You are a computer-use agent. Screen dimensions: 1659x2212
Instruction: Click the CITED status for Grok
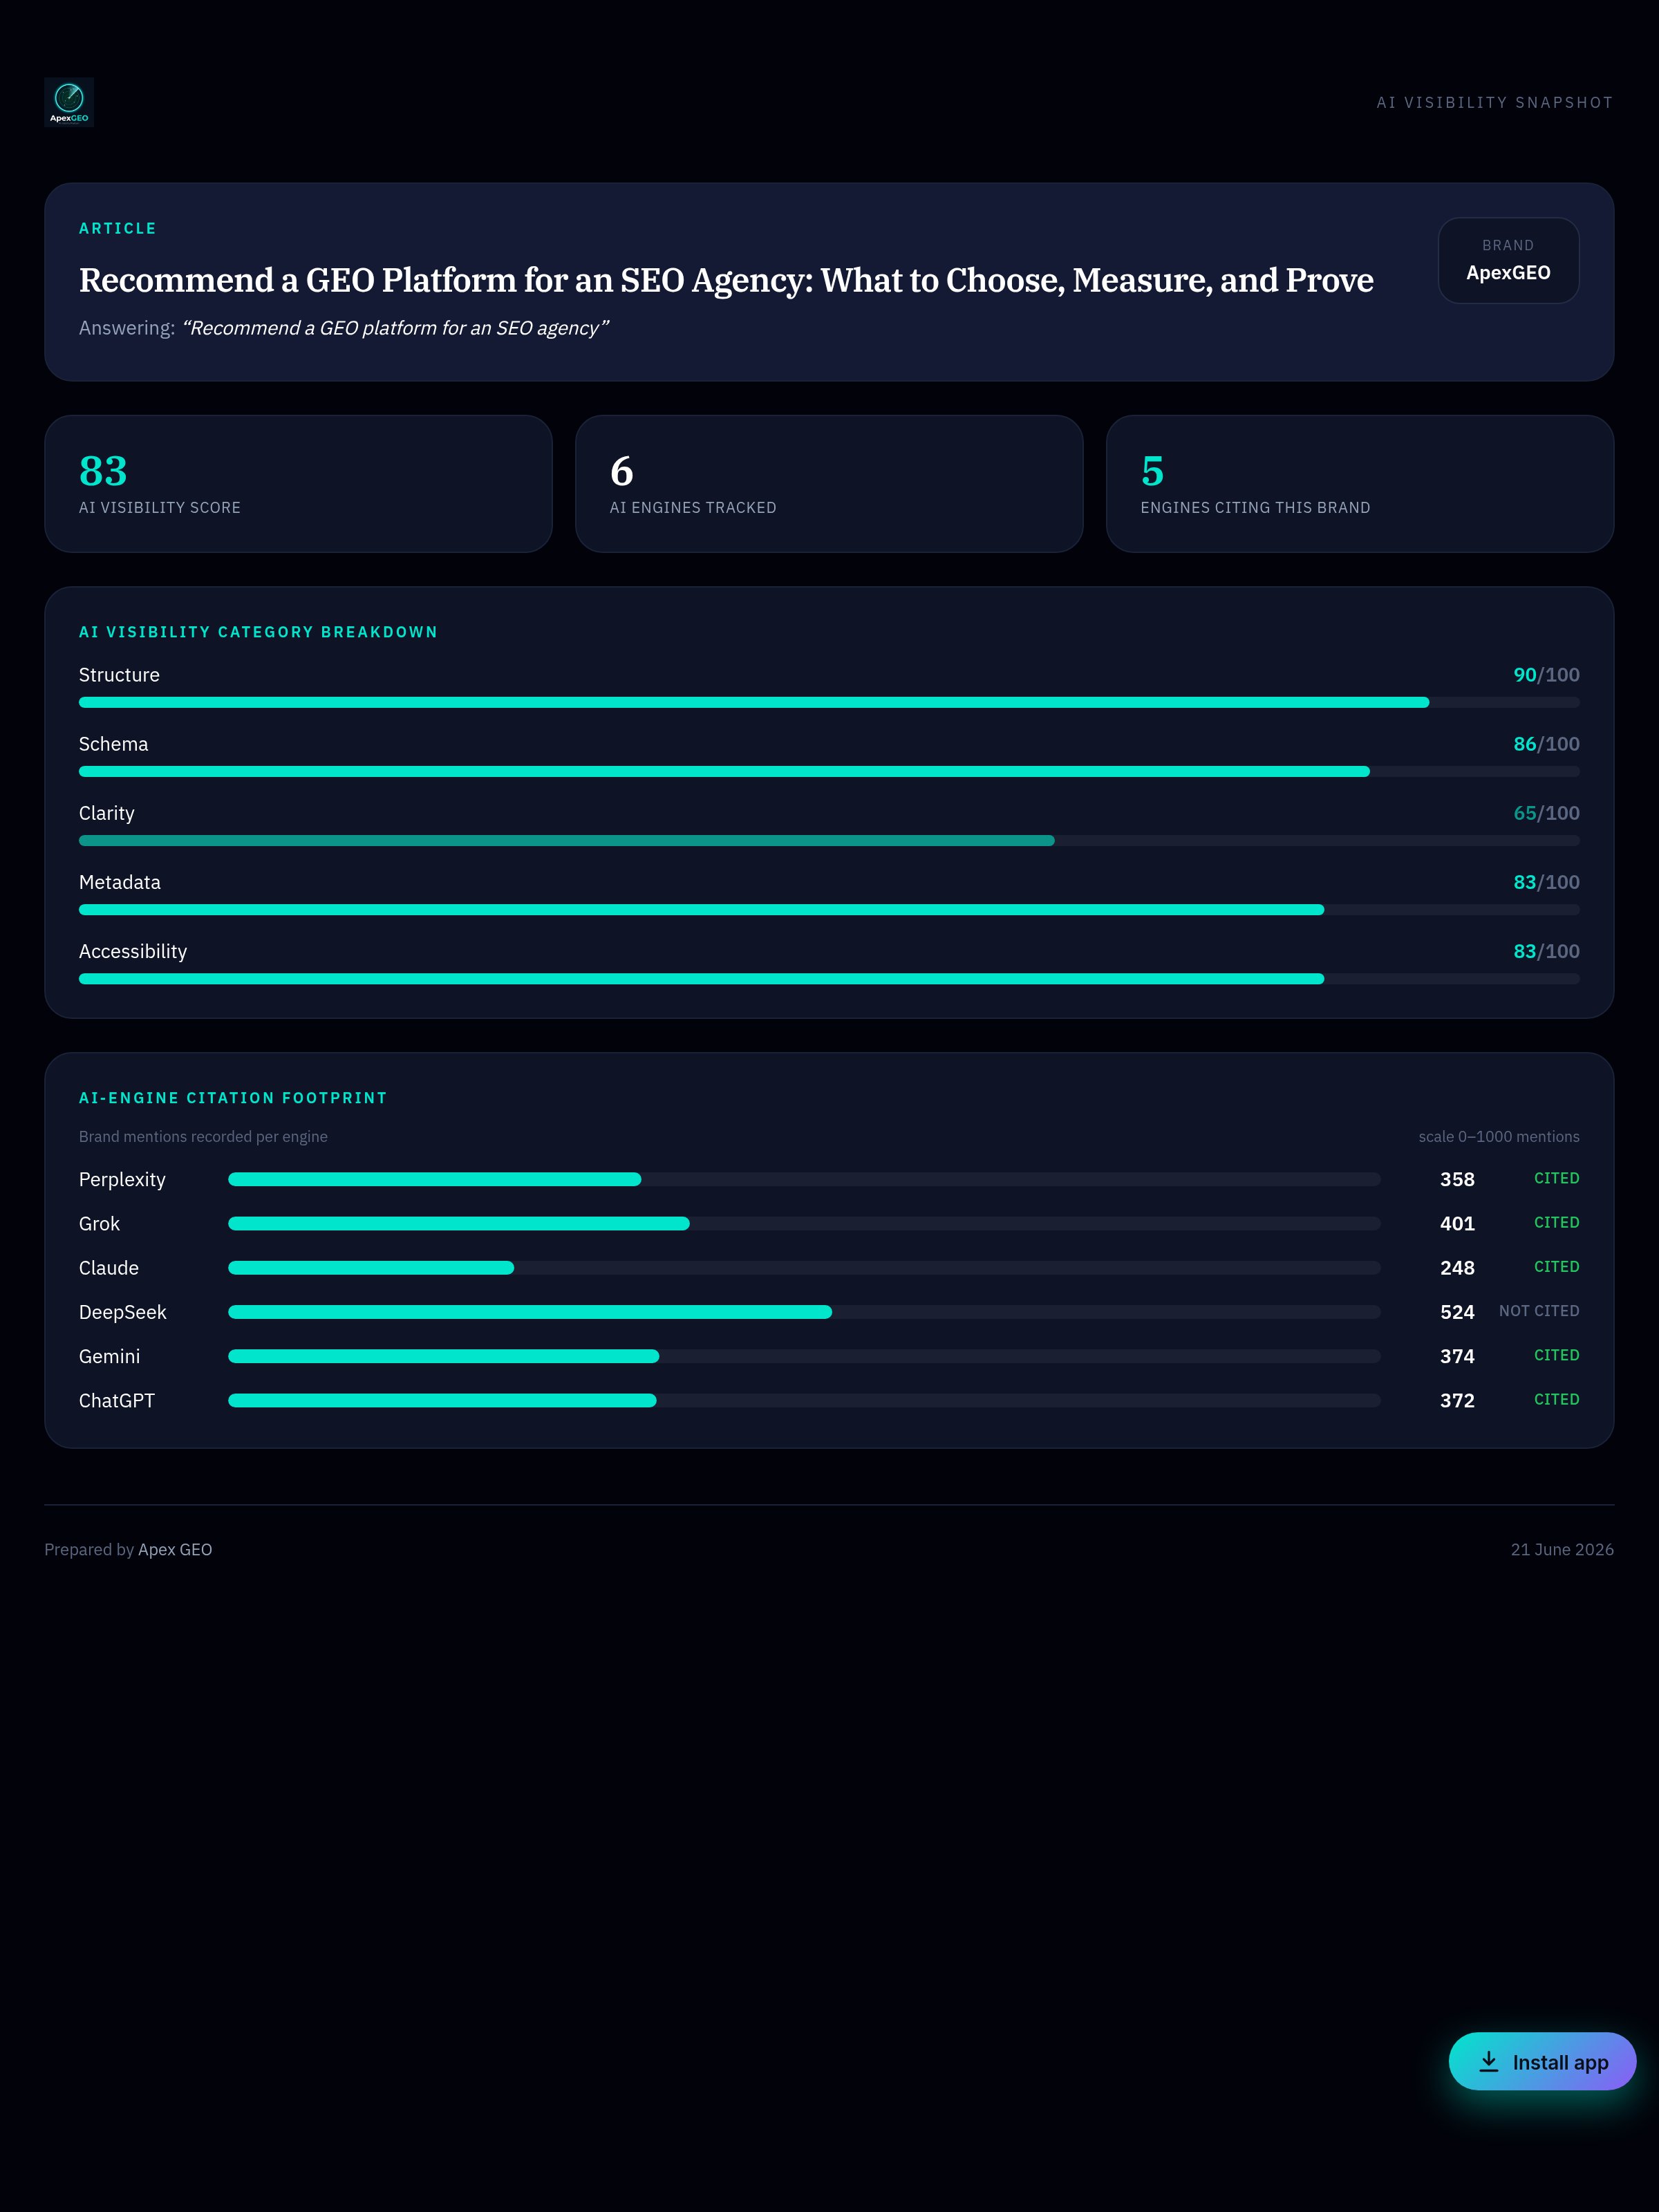pyautogui.click(x=1557, y=1223)
